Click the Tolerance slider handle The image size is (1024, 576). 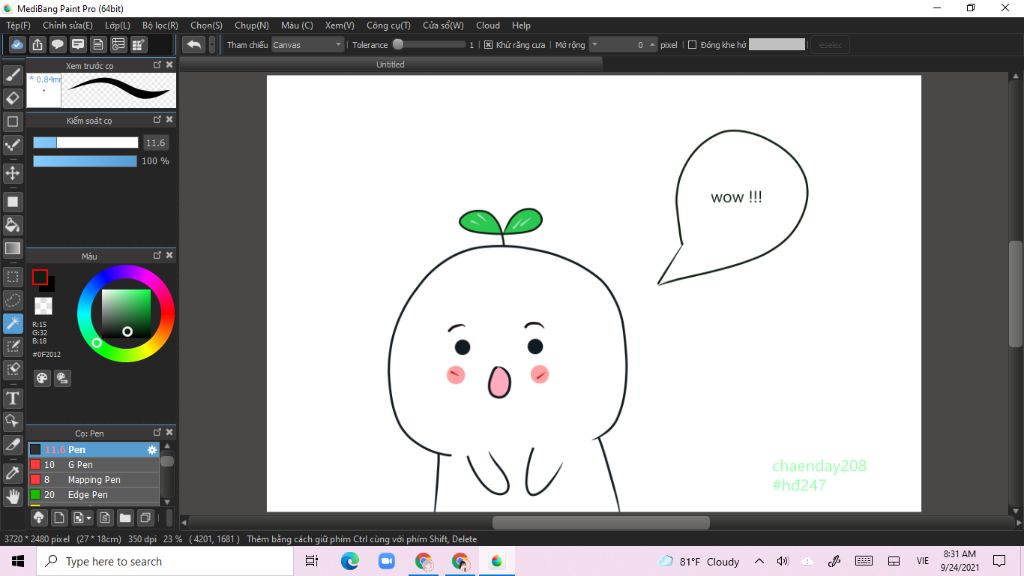tap(398, 44)
